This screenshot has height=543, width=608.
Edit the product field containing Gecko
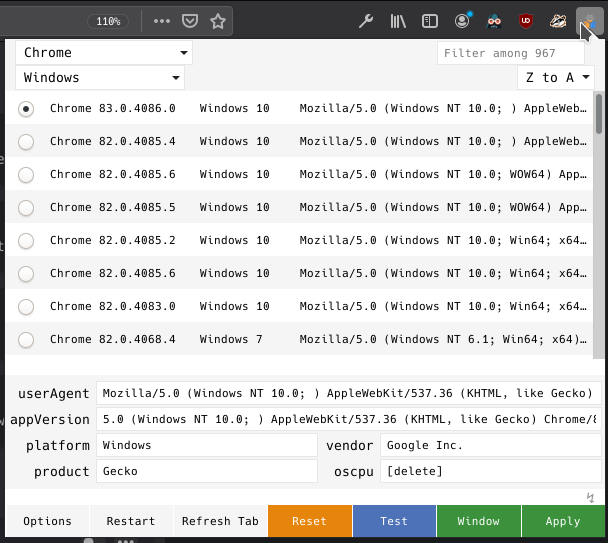pyautogui.click(x=207, y=471)
